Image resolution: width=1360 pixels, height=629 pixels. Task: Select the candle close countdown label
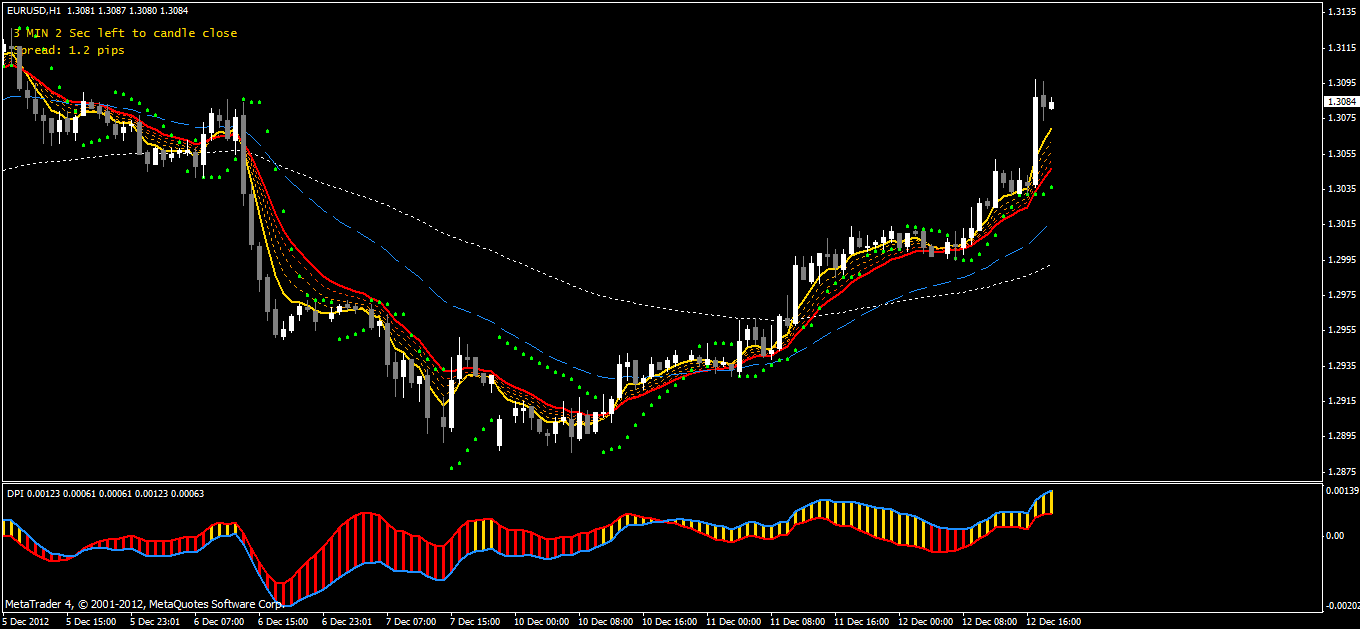125,33
